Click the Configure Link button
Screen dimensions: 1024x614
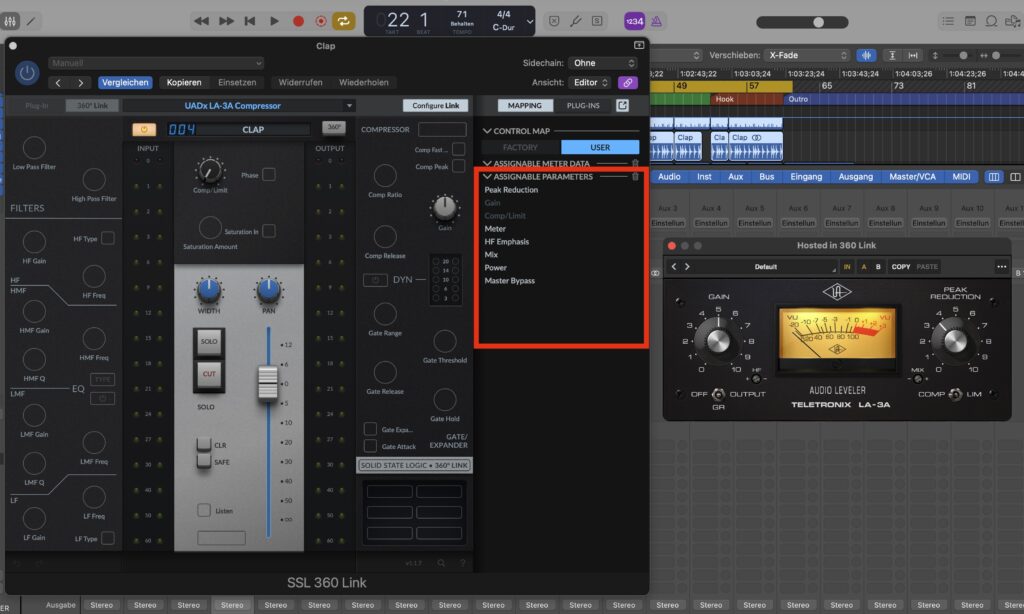(x=436, y=106)
